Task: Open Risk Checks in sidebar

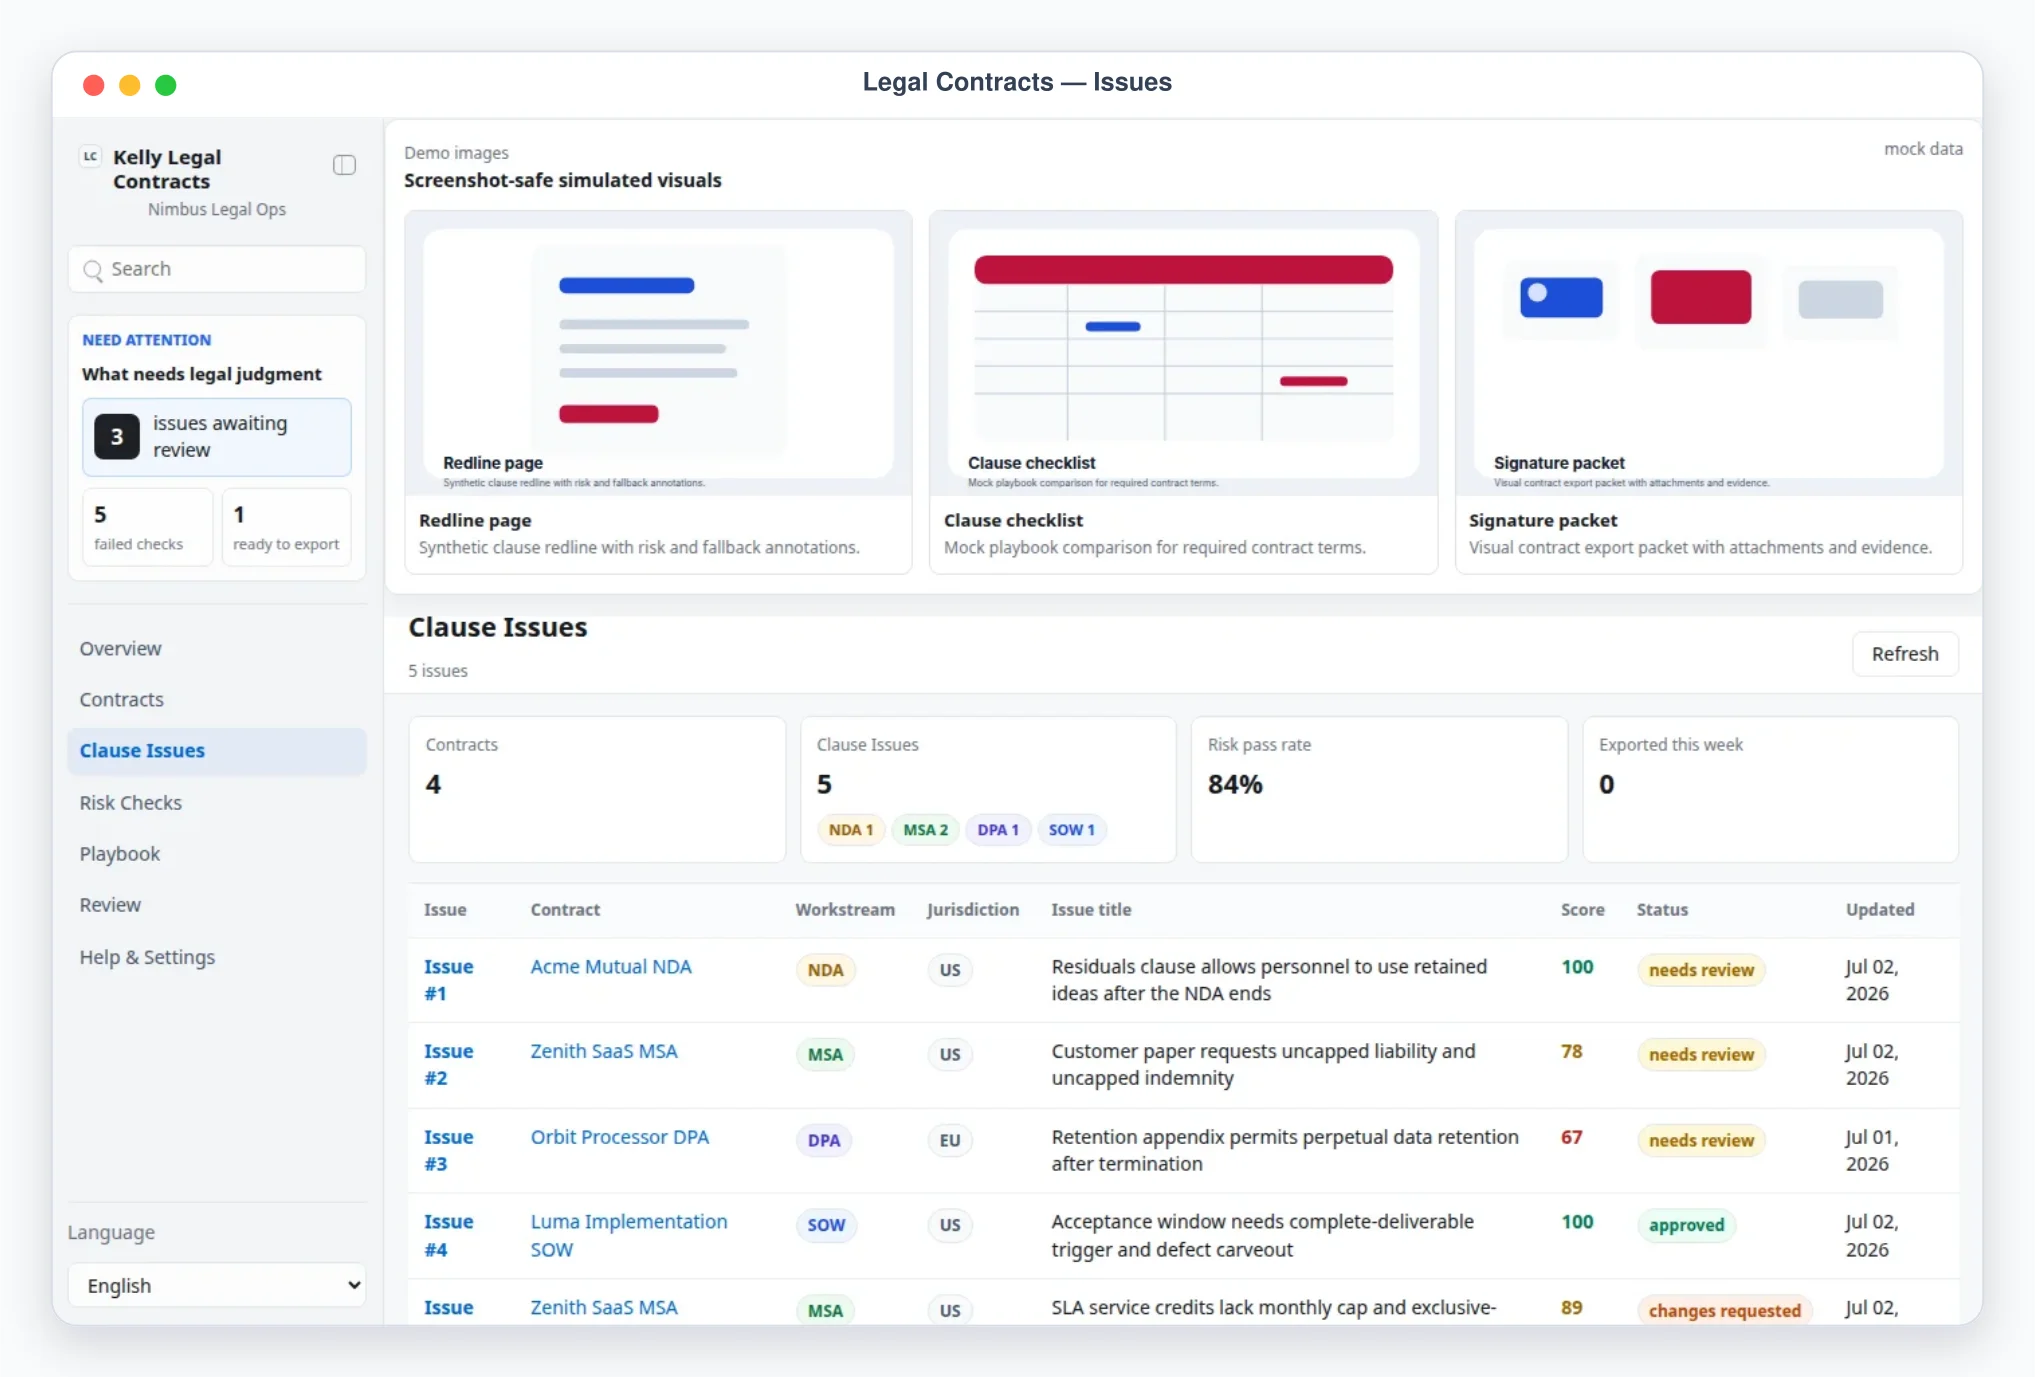Action: tap(131, 803)
